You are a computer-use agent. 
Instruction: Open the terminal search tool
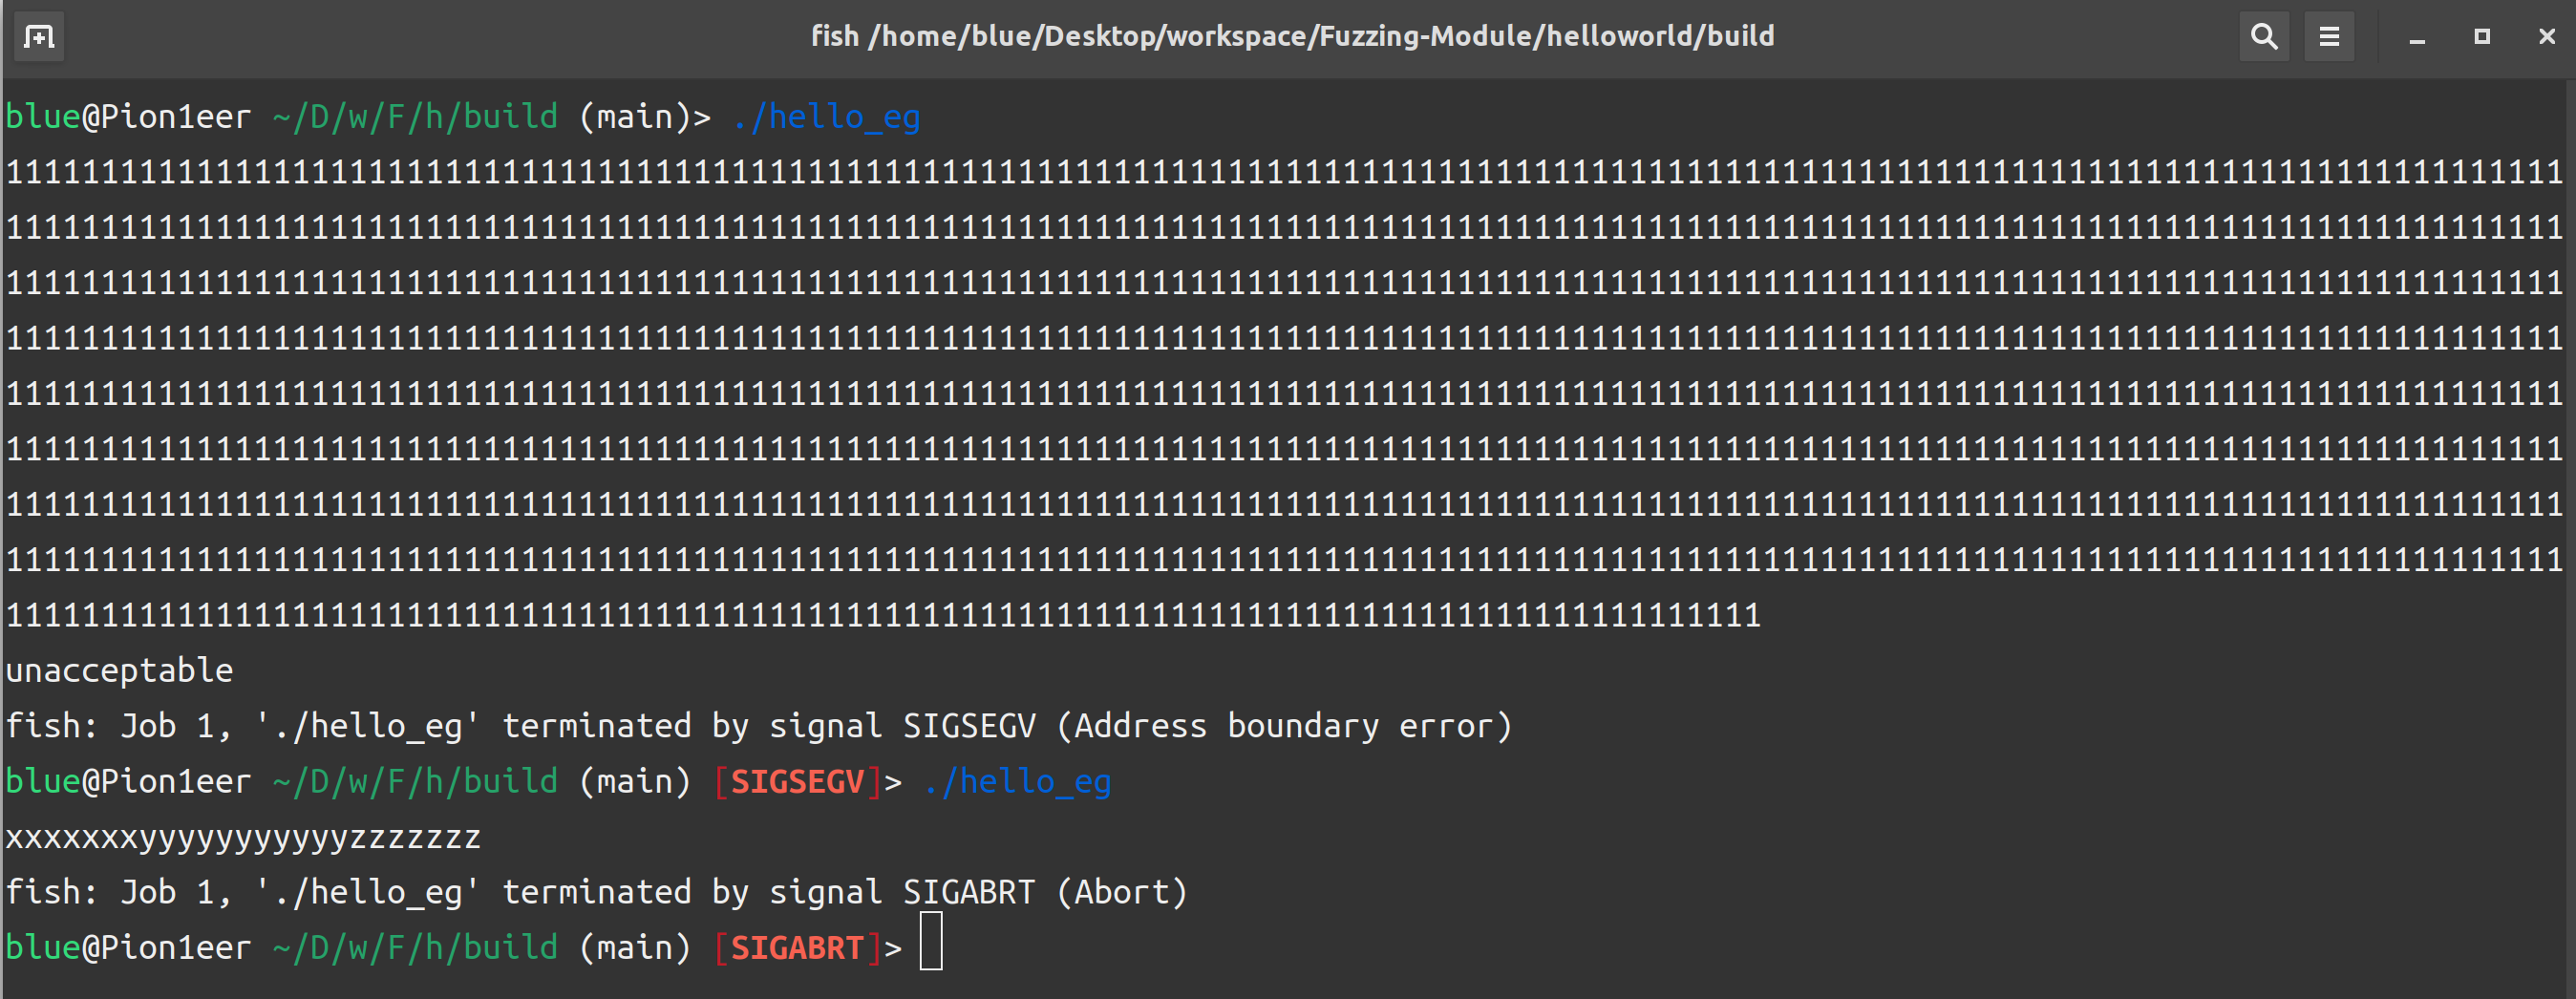click(2264, 37)
